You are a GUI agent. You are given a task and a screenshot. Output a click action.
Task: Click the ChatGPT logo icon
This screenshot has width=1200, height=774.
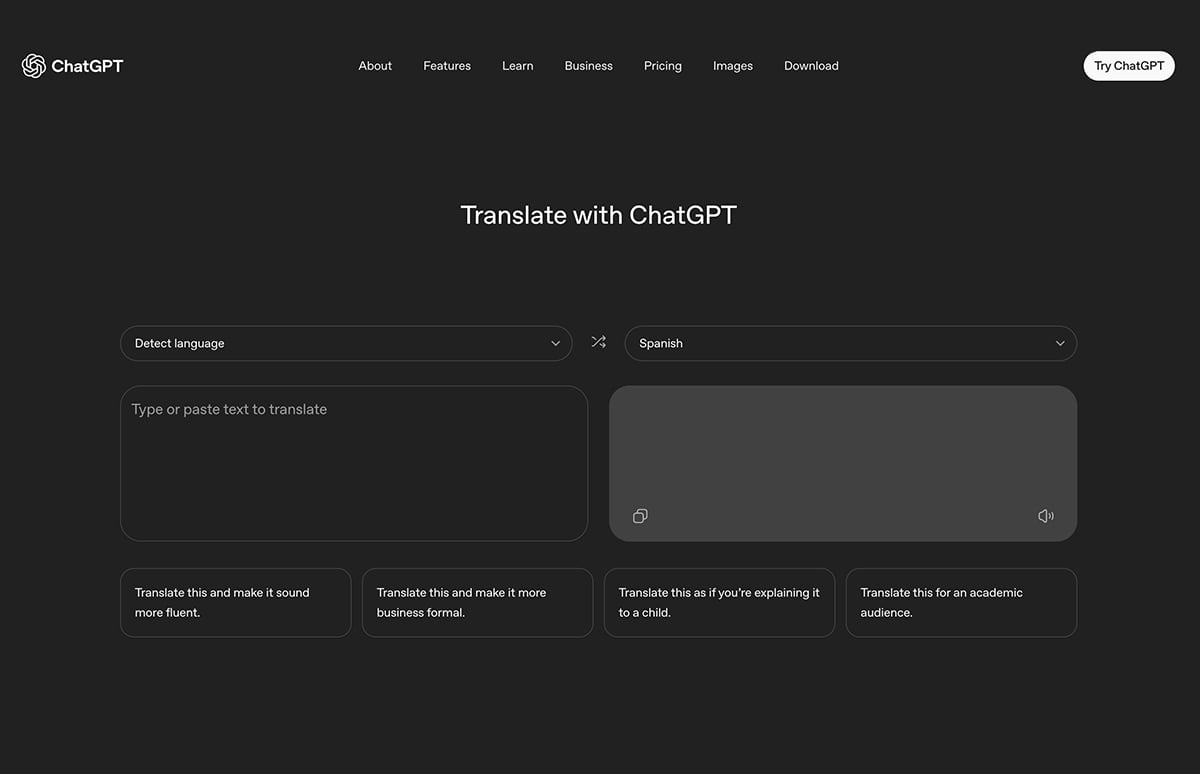pyautogui.click(x=34, y=66)
